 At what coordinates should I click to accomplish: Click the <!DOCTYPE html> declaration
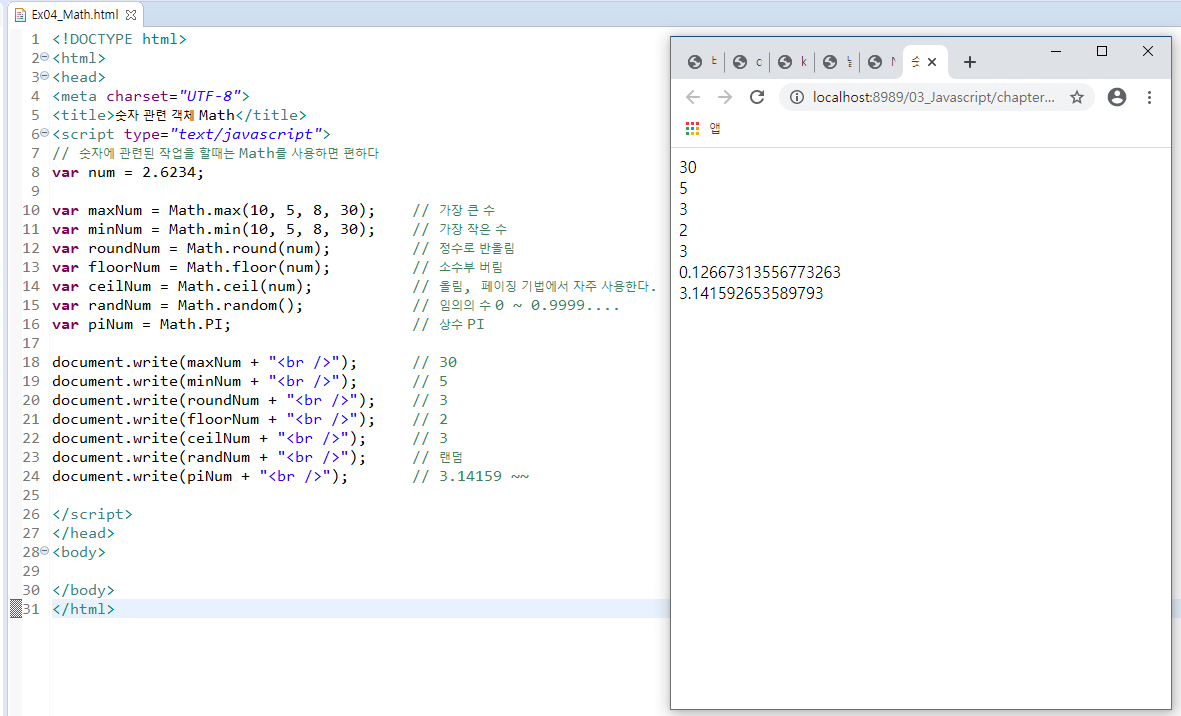point(119,38)
